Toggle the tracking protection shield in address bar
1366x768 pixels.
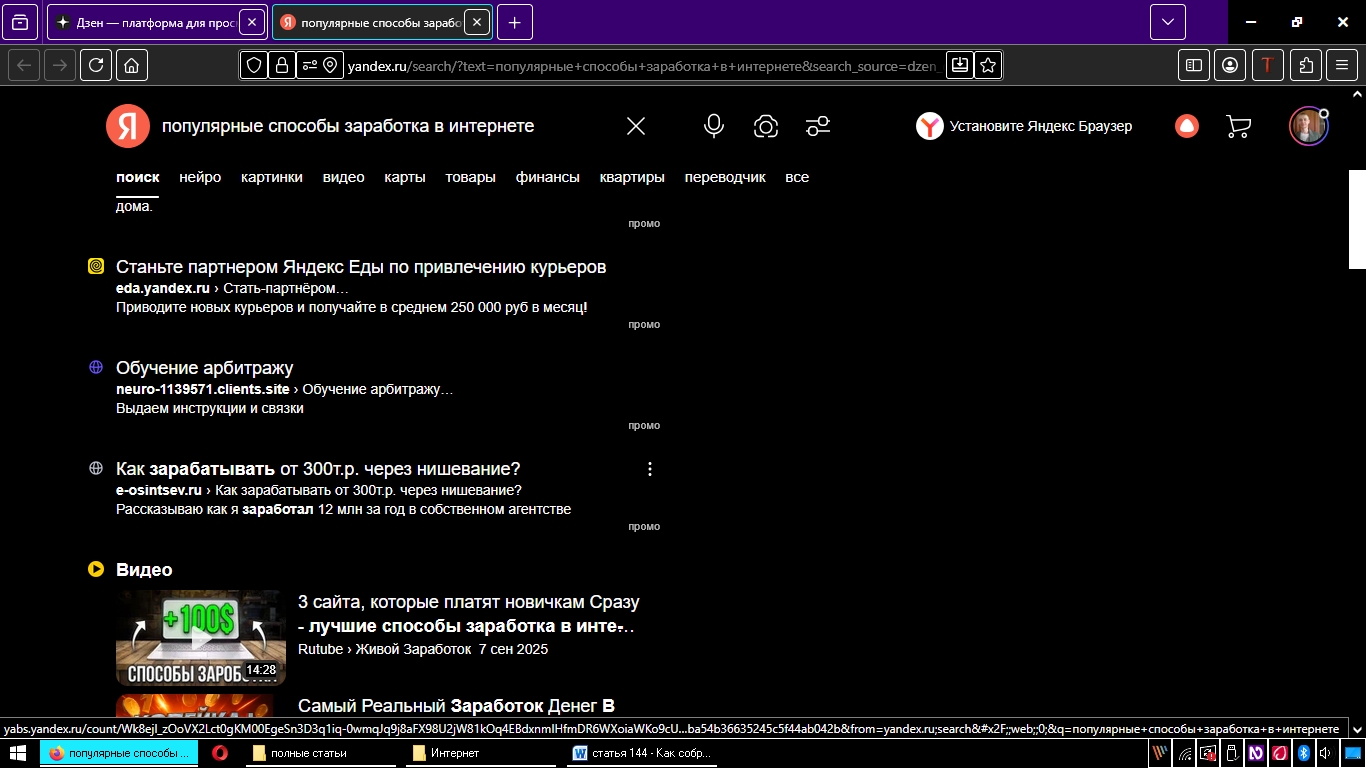[x=255, y=65]
